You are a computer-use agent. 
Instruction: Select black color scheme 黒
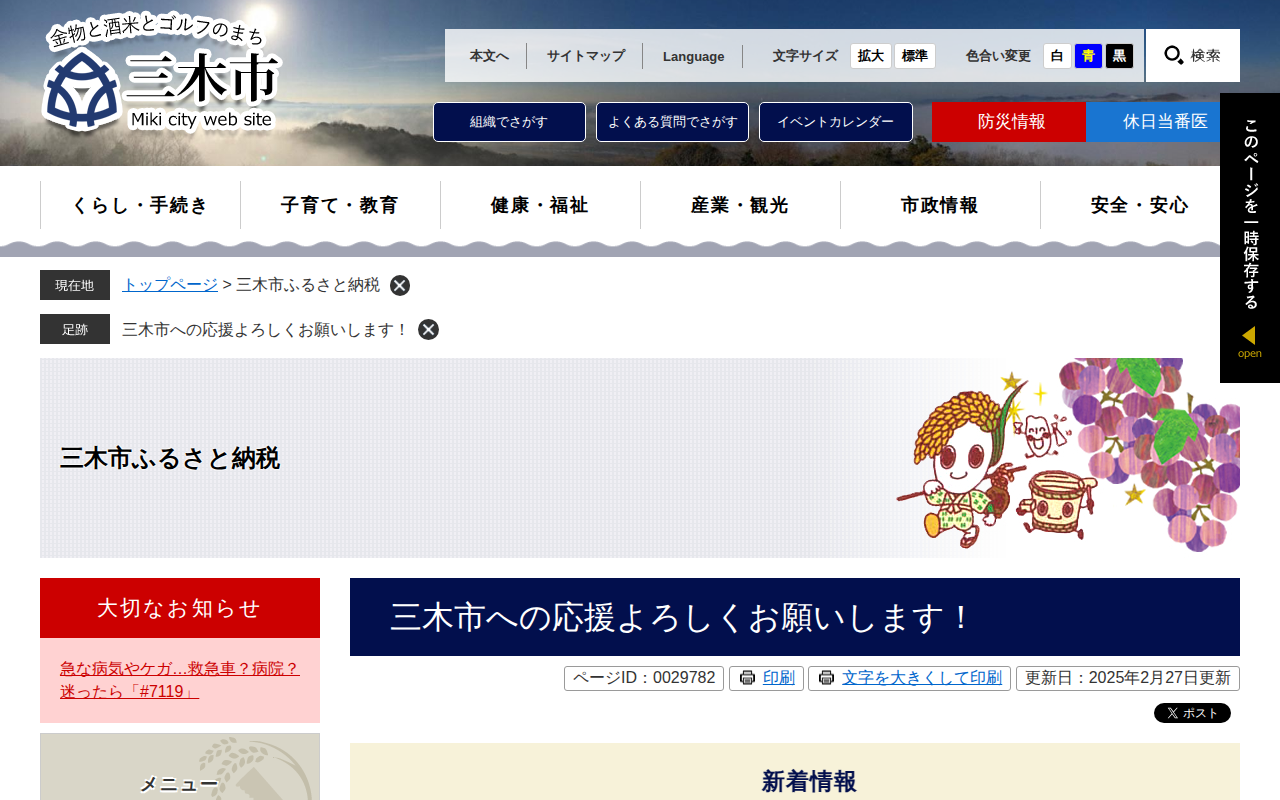click(1119, 56)
